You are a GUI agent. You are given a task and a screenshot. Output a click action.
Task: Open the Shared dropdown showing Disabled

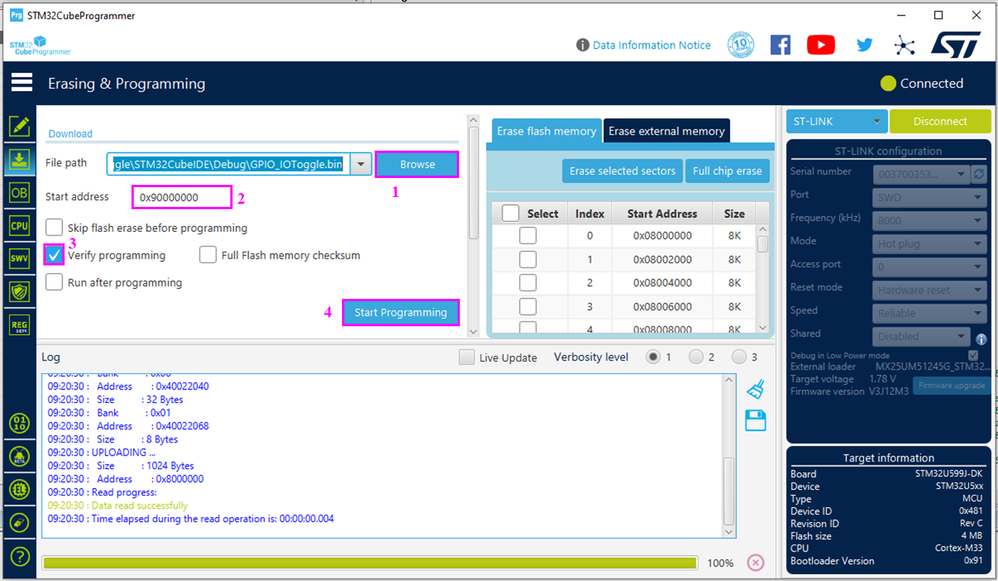point(921,336)
